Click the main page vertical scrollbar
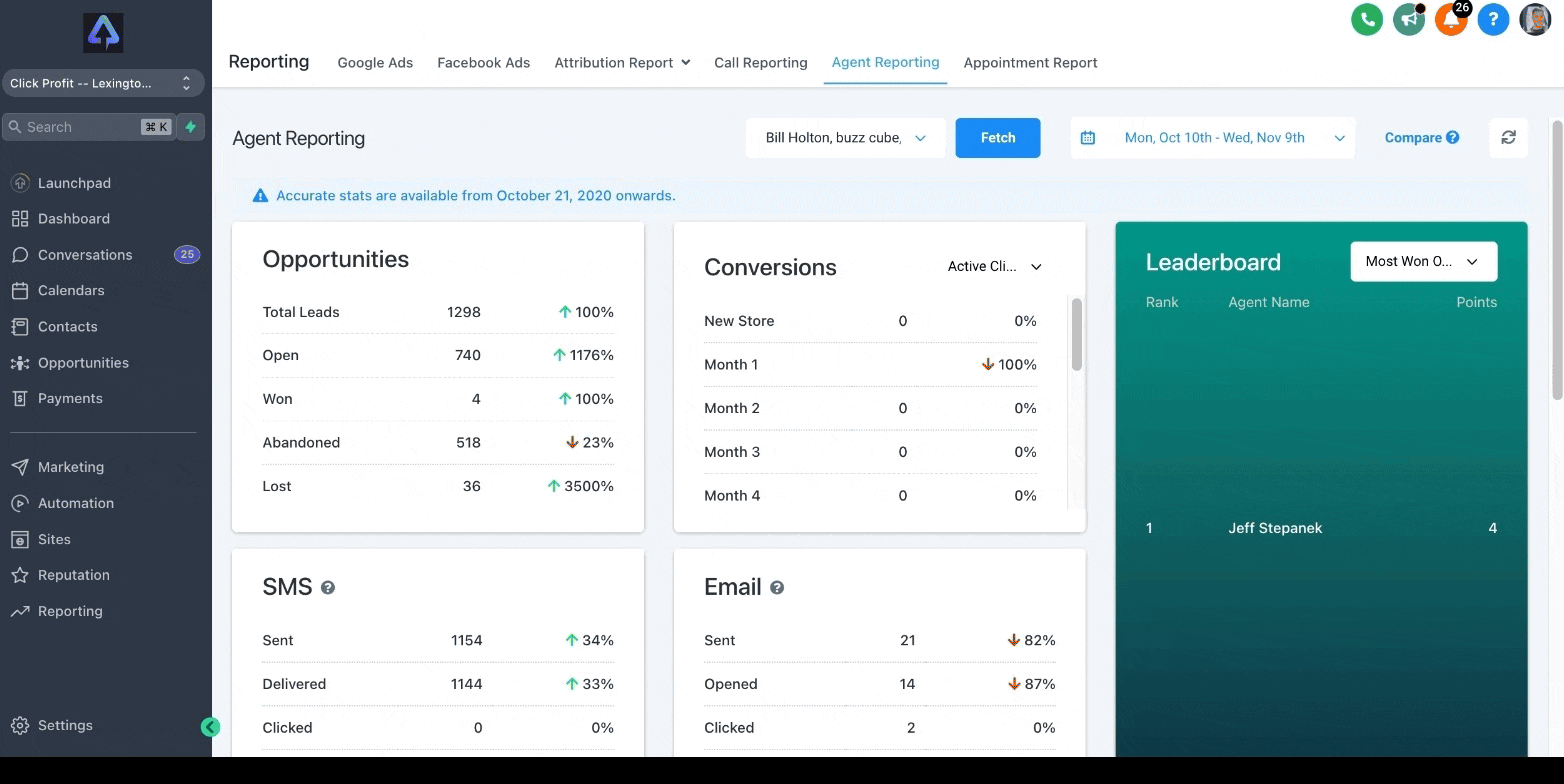1564x784 pixels. (x=1557, y=260)
